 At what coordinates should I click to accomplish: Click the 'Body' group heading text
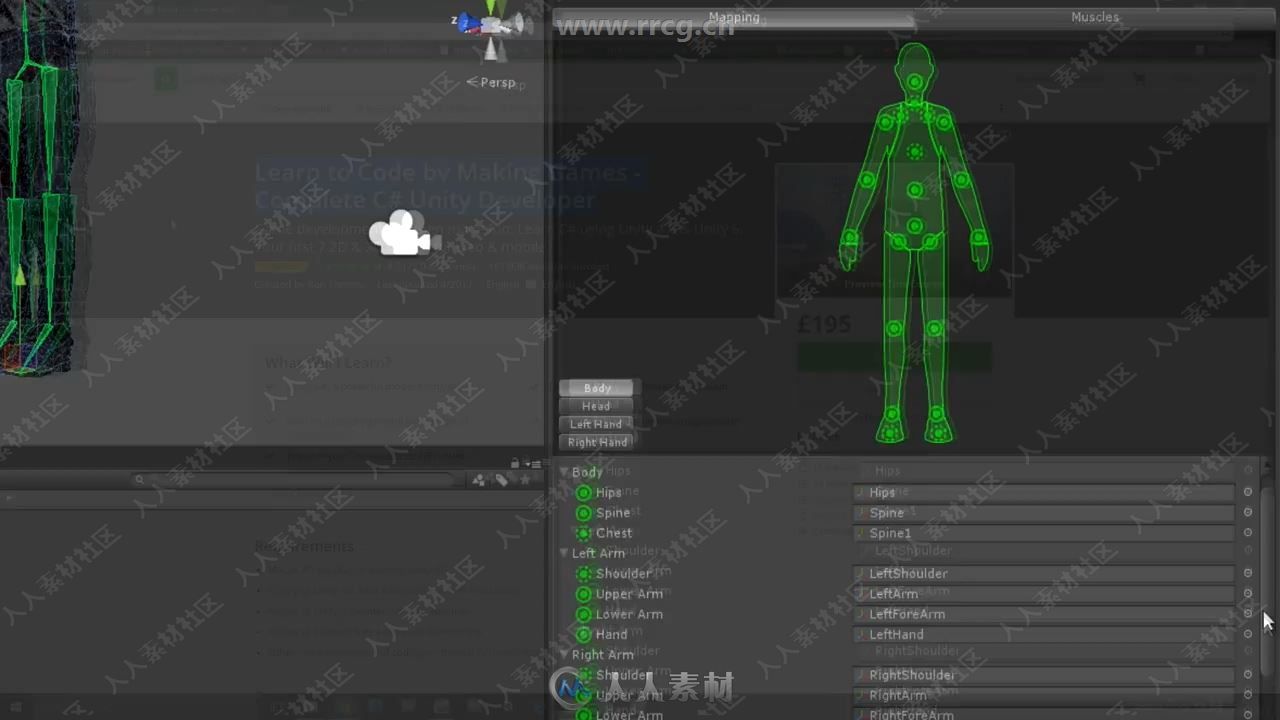click(x=587, y=472)
